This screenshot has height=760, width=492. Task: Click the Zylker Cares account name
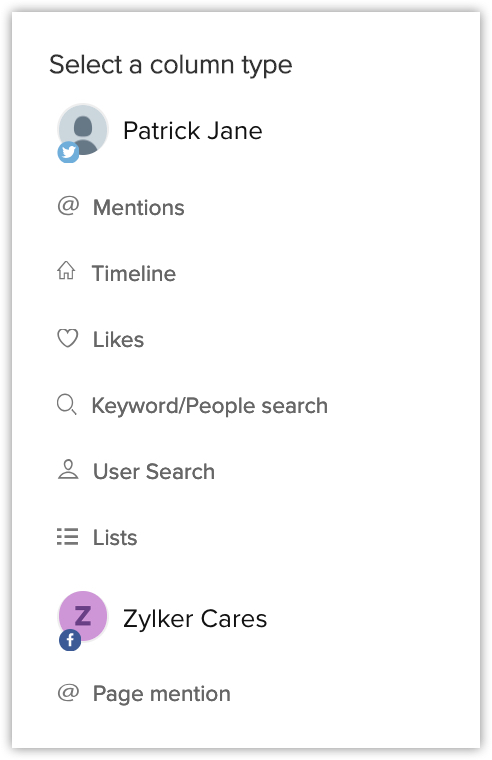[x=195, y=619]
